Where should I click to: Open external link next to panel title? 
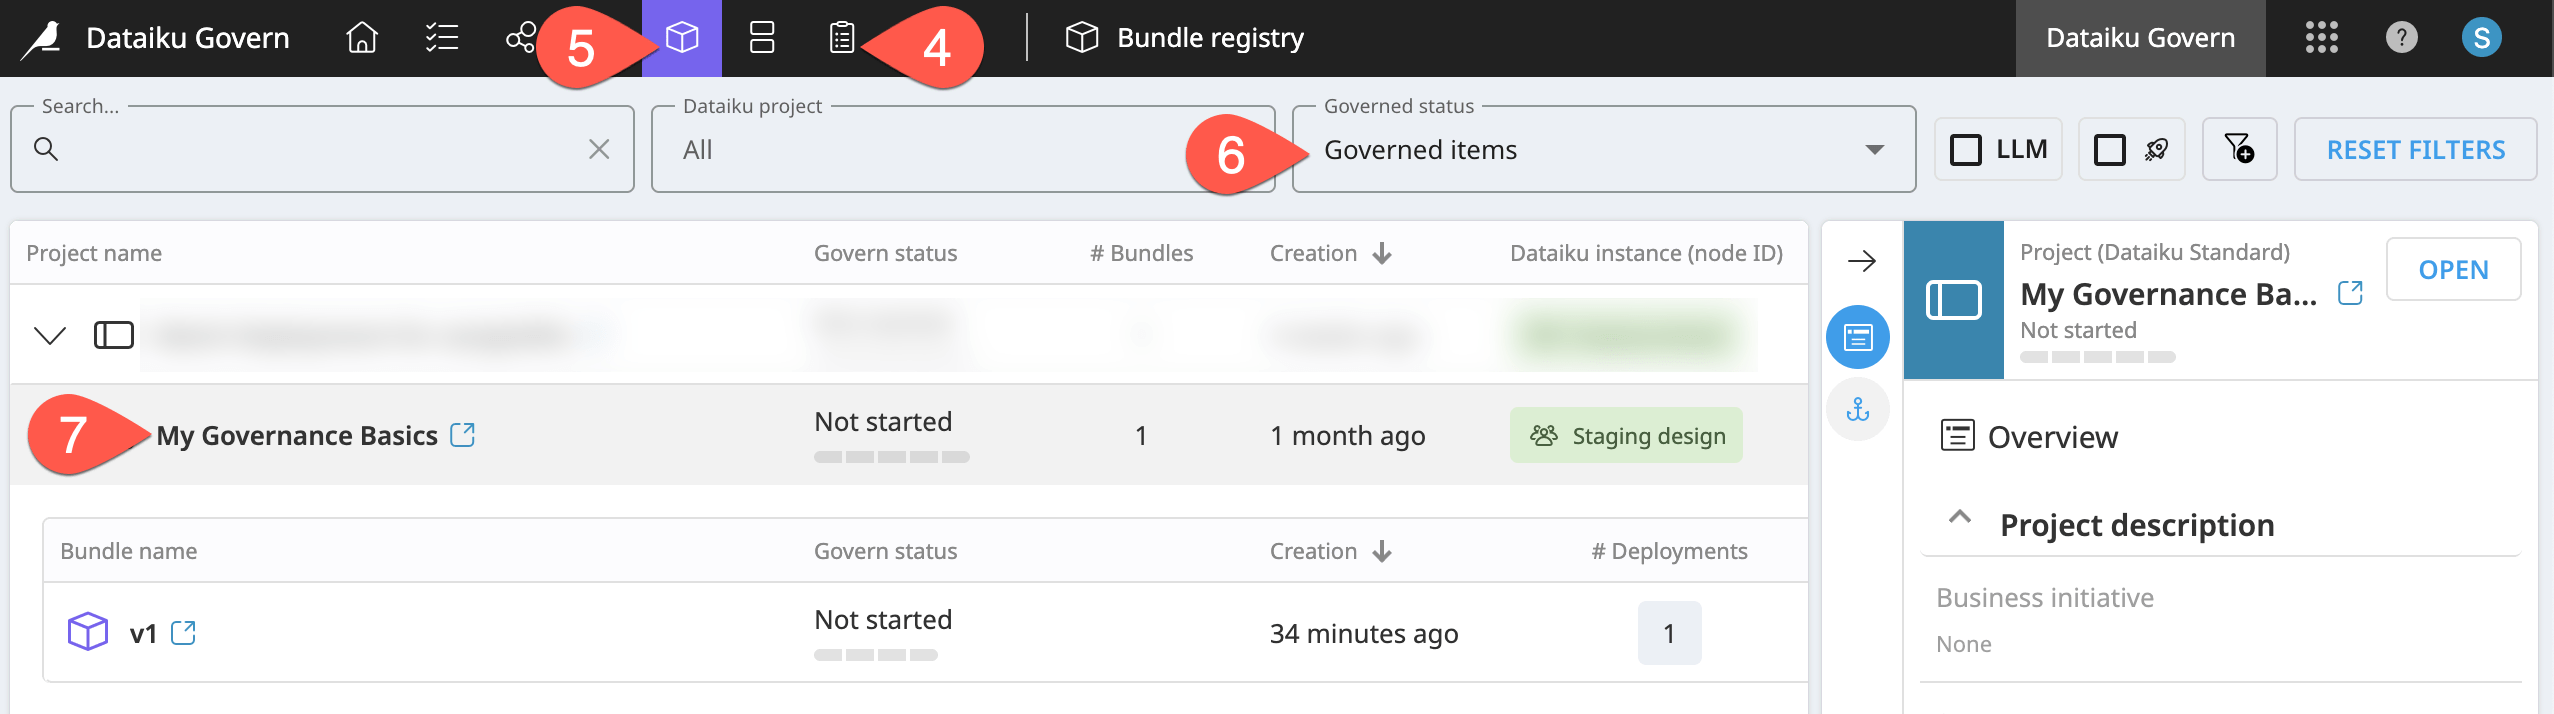tap(2350, 293)
